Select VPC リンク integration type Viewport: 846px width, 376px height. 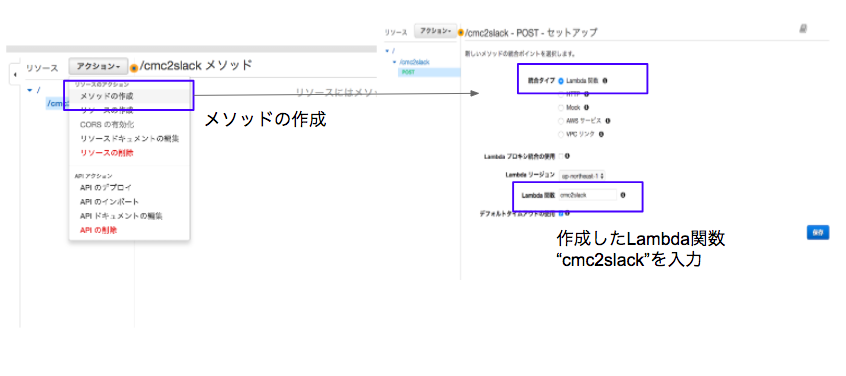pyautogui.click(x=561, y=134)
